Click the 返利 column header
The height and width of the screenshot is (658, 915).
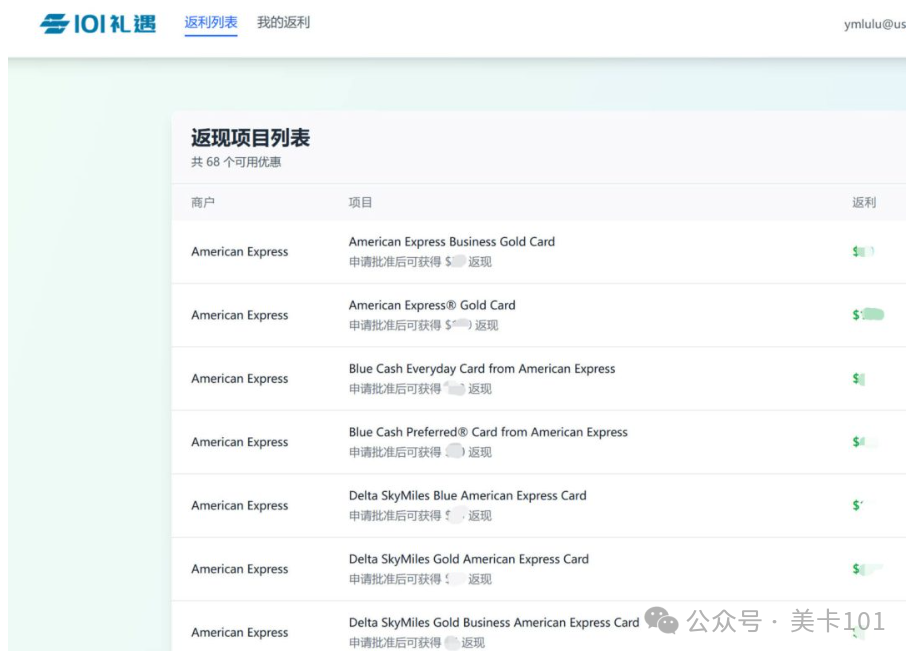(864, 202)
